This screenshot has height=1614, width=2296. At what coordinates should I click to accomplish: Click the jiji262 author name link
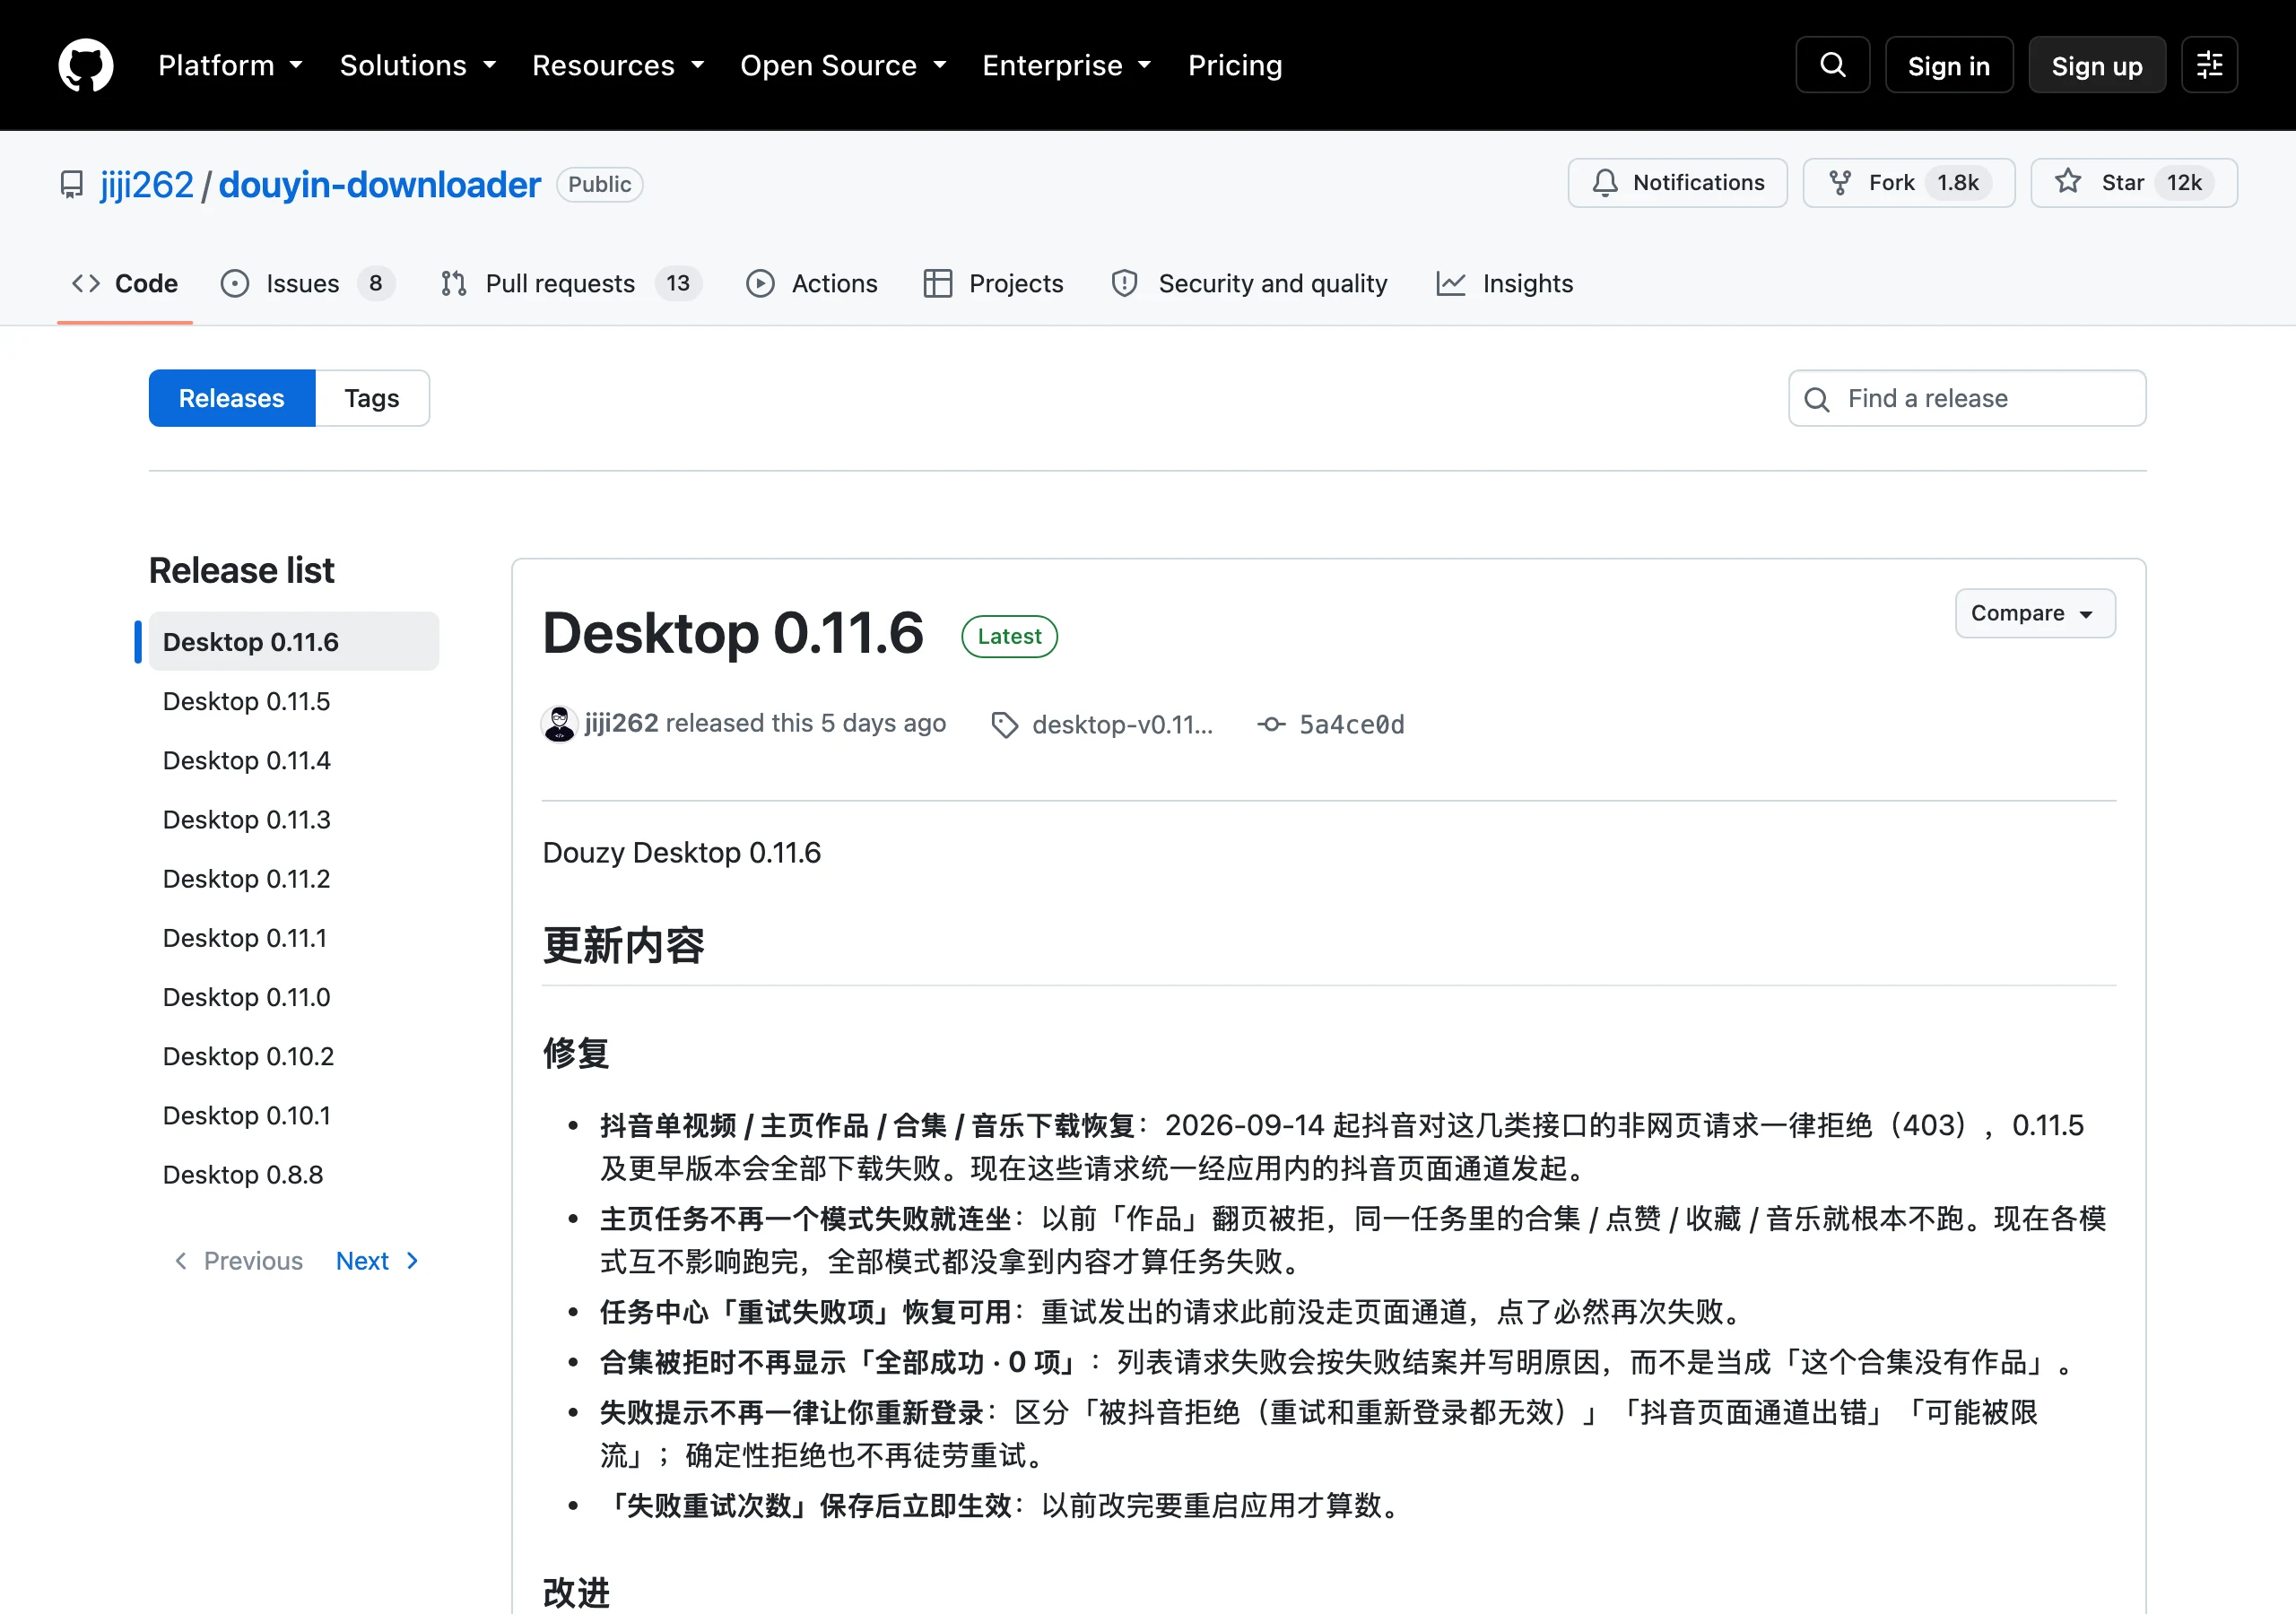coord(621,723)
